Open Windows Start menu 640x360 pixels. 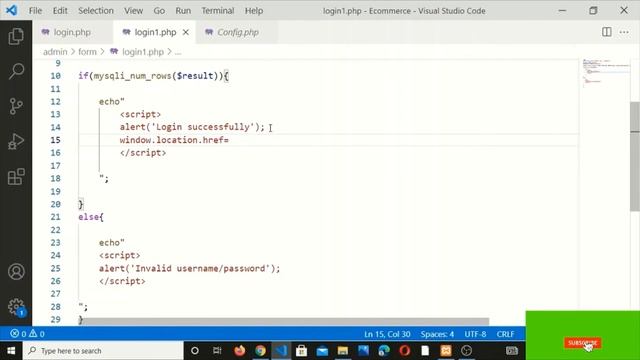[11, 351]
